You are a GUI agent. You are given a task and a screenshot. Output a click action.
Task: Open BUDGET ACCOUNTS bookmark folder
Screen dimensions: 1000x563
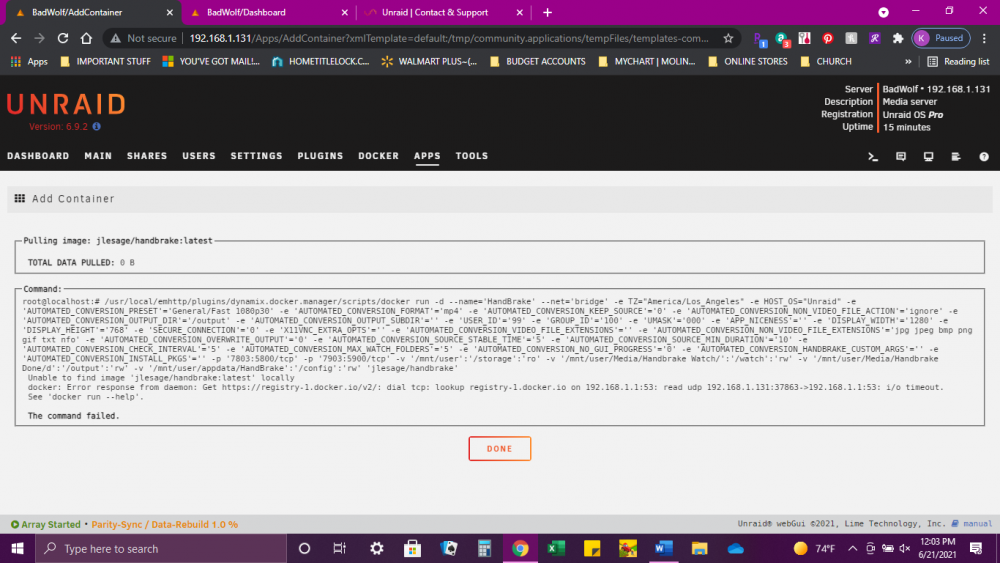pos(538,62)
